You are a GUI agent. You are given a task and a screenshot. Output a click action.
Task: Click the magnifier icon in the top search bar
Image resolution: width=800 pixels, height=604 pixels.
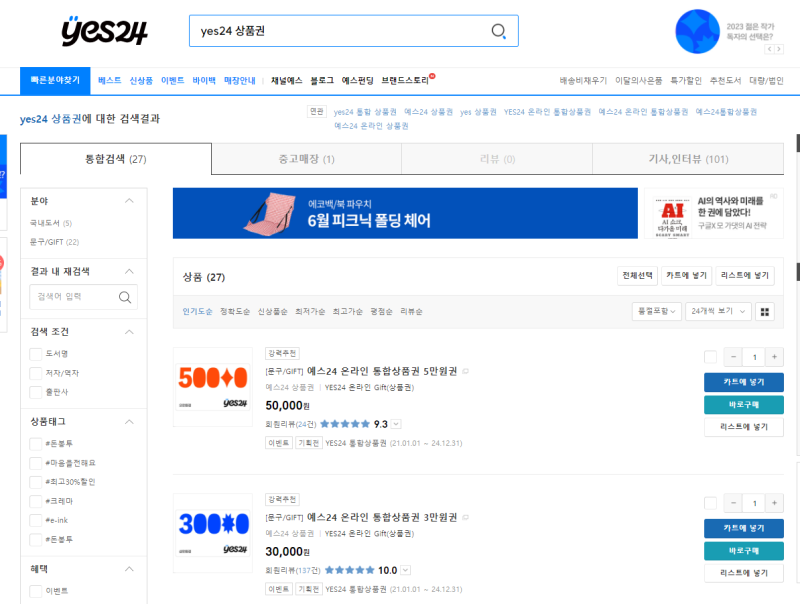click(x=498, y=31)
